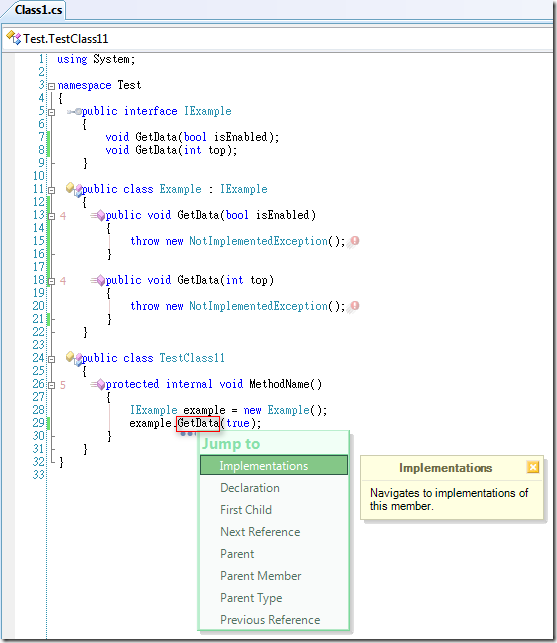Click NotImplementedException on line 15

click(x=258, y=241)
